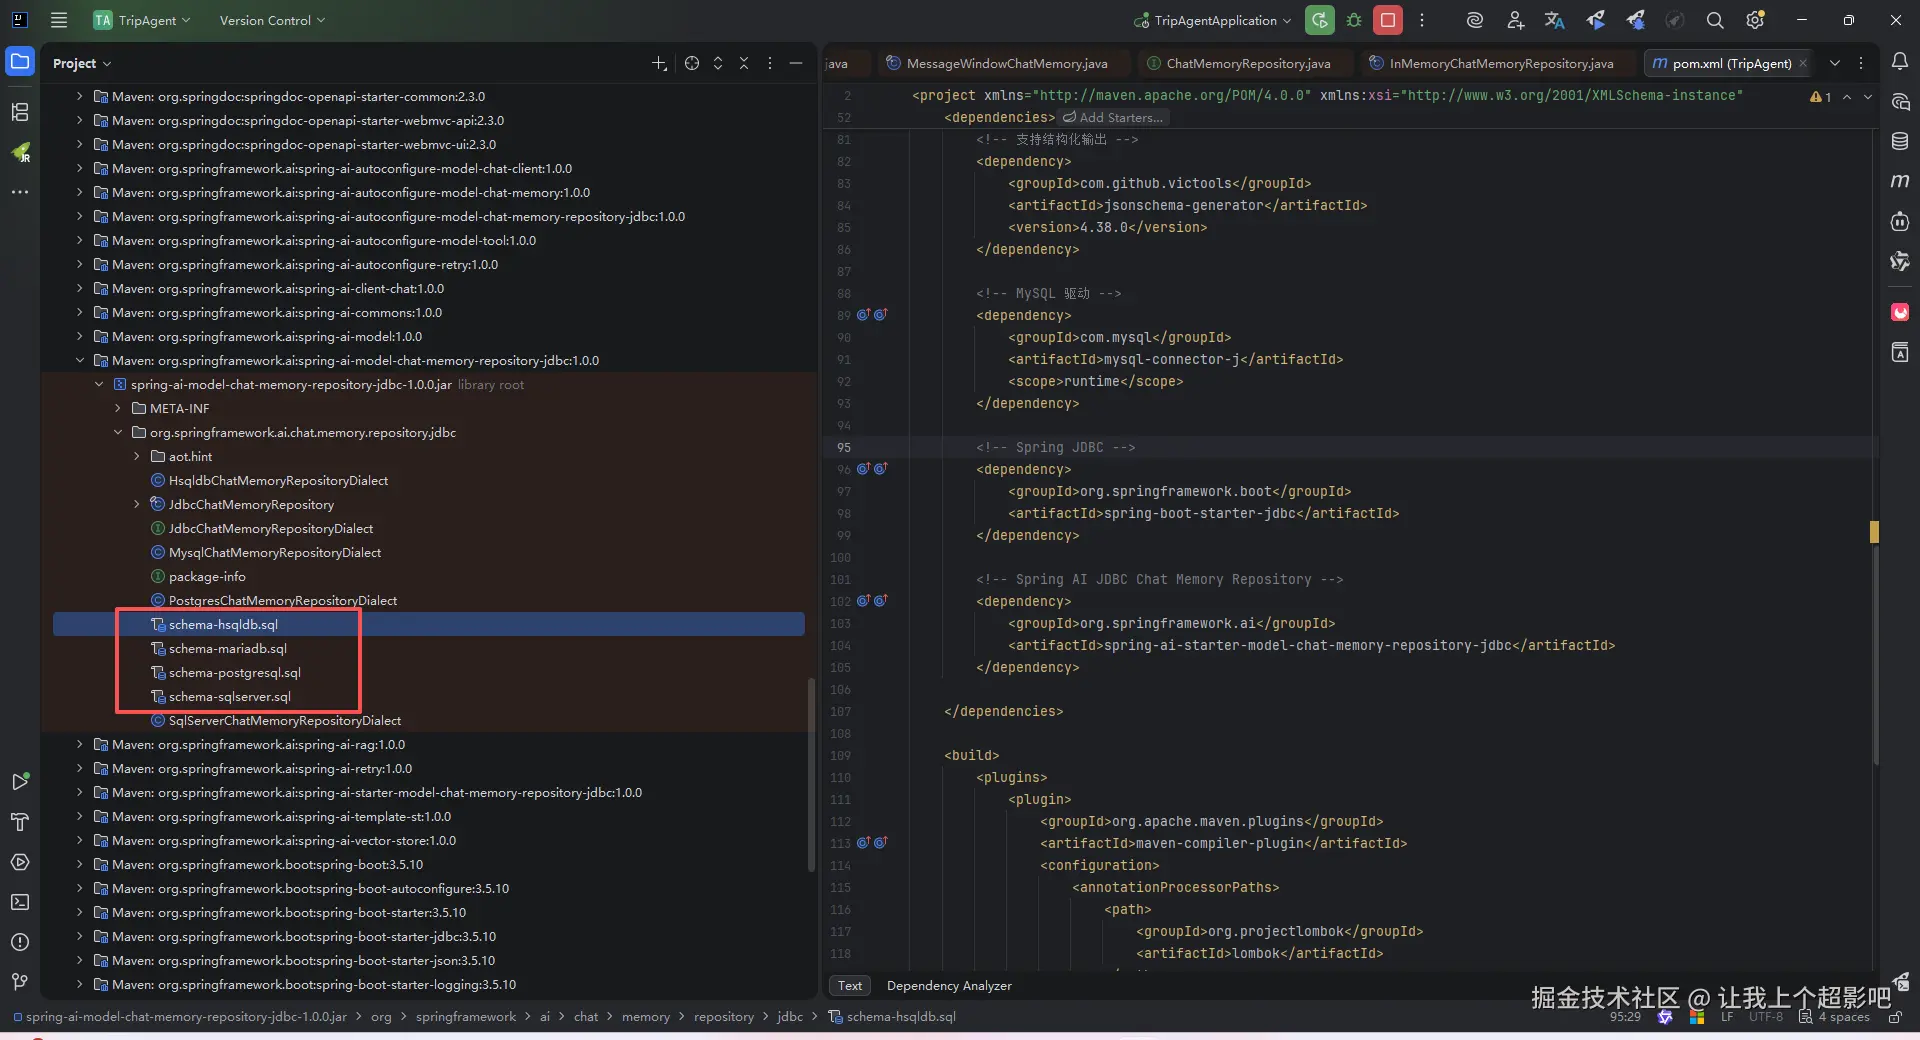
Task: Click the warnings count indicator in editor
Action: (x=1820, y=97)
